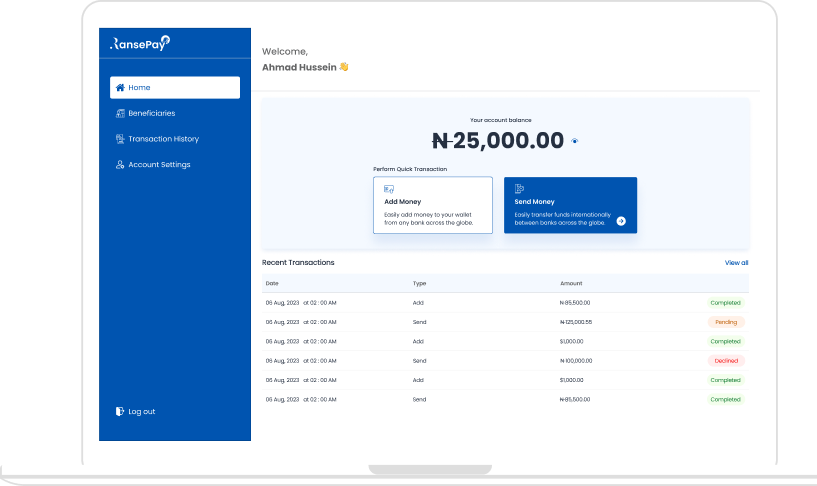This screenshot has height=486, width=817.
Task: Click the Beneficiaries sidebar icon
Action: pos(120,114)
